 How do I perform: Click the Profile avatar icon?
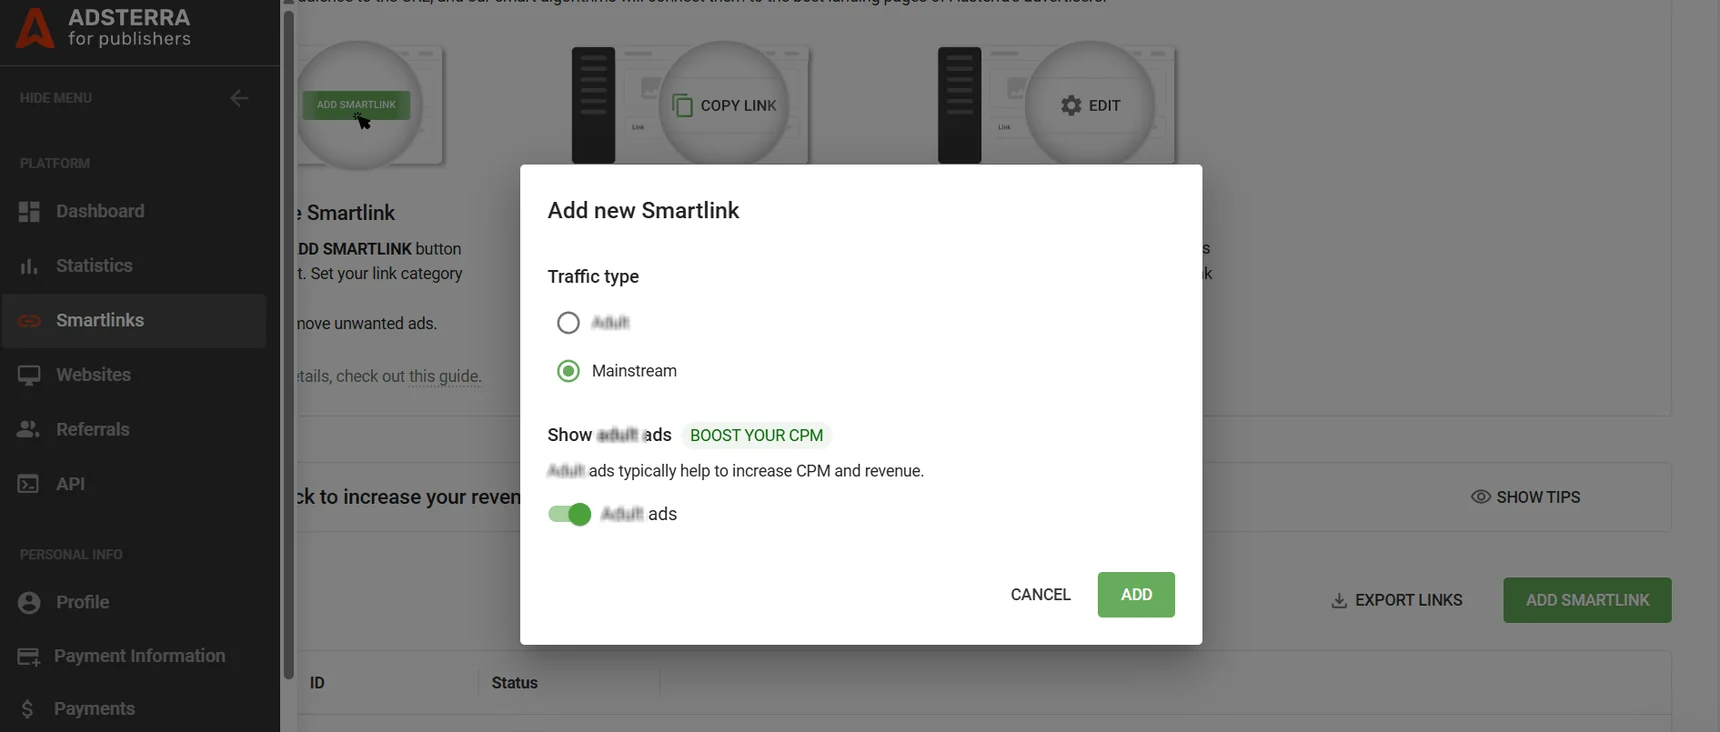[29, 602]
